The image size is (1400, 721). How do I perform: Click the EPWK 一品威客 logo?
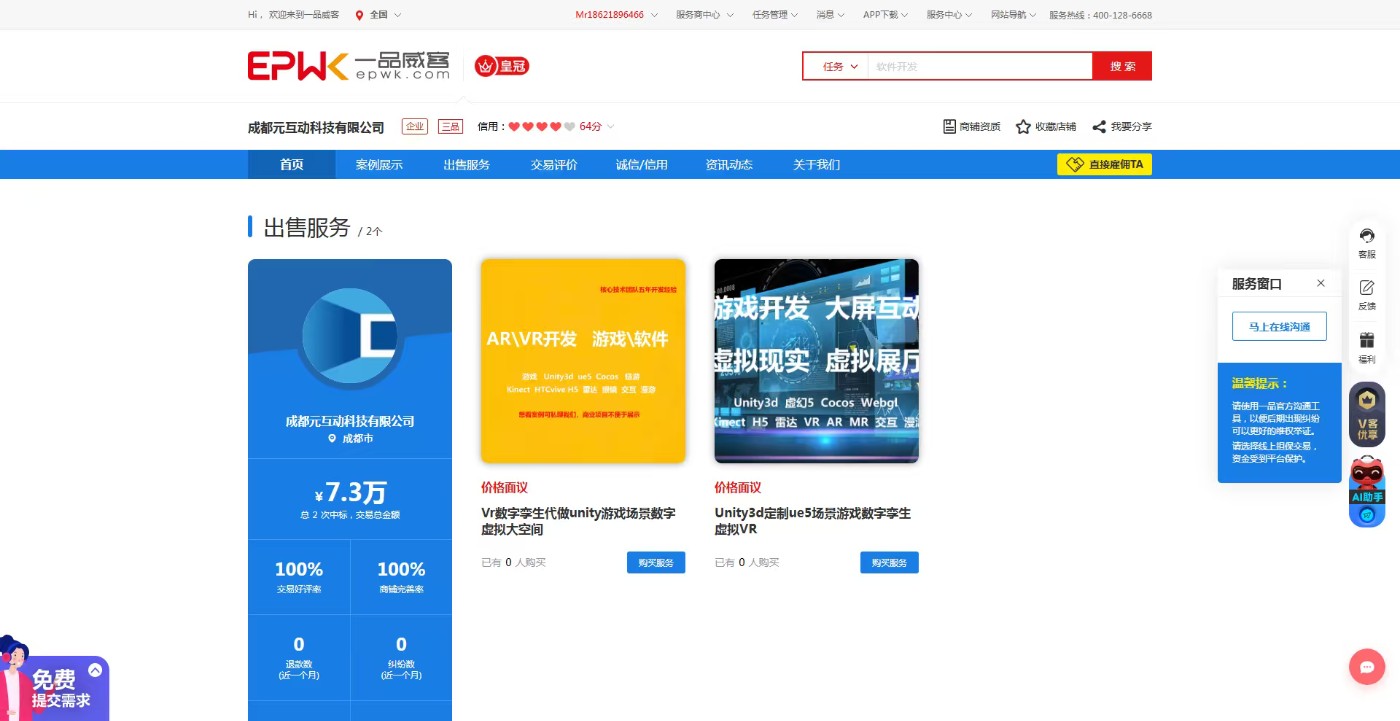tap(349, 66)
